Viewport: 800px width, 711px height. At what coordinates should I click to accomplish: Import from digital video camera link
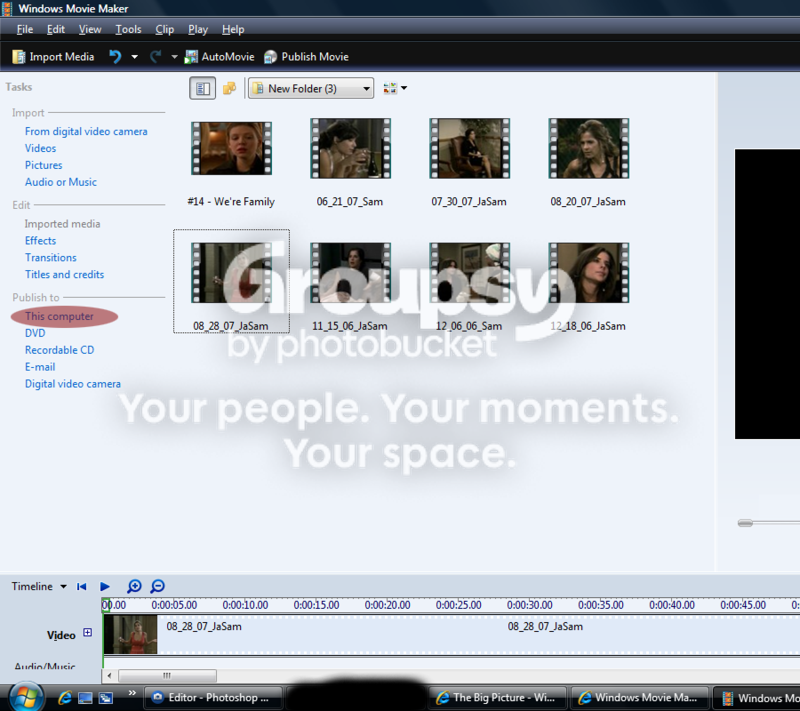pyautogui.click(x=86, y=132)
